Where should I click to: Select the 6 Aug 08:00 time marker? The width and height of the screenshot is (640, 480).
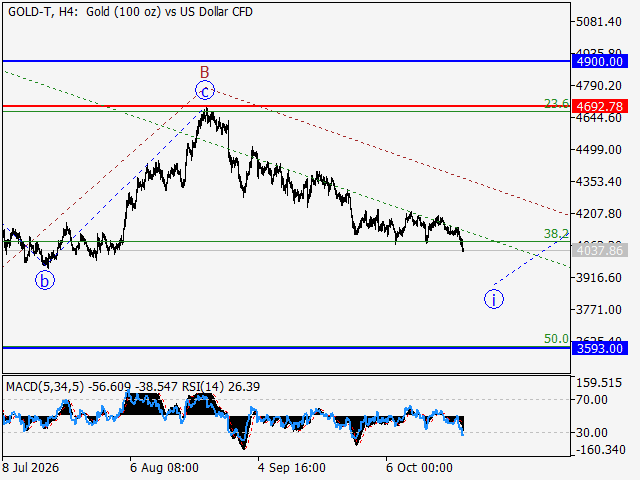164,467
